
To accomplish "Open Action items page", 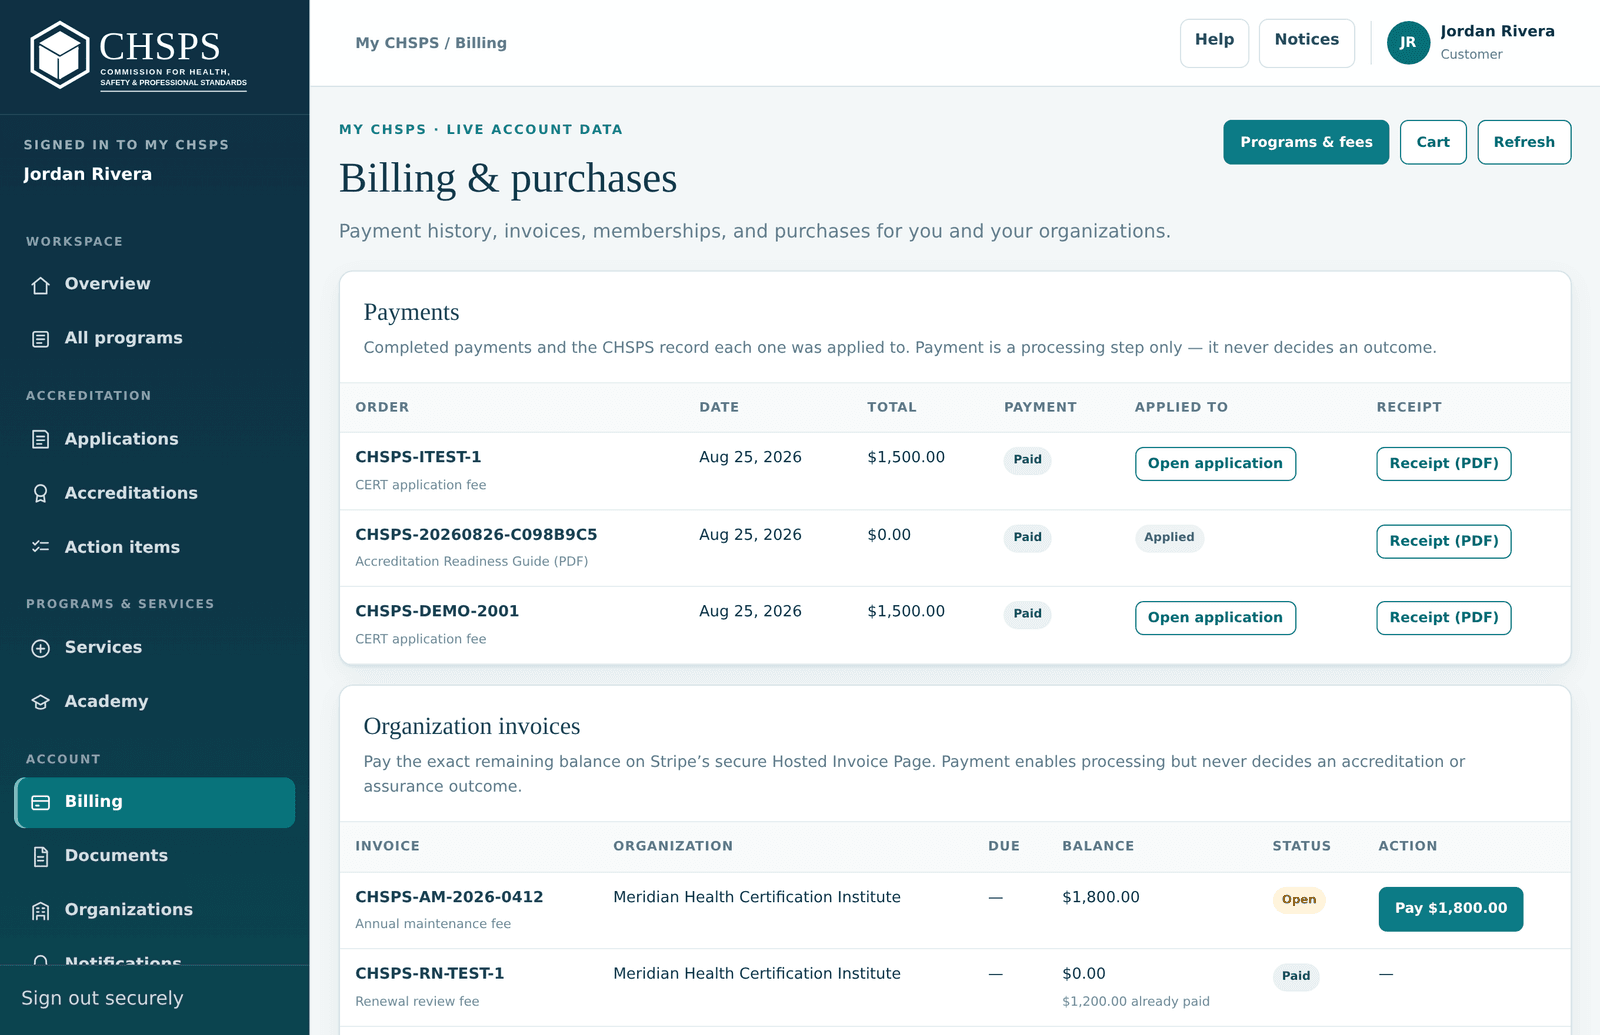I will pos(155,547).
